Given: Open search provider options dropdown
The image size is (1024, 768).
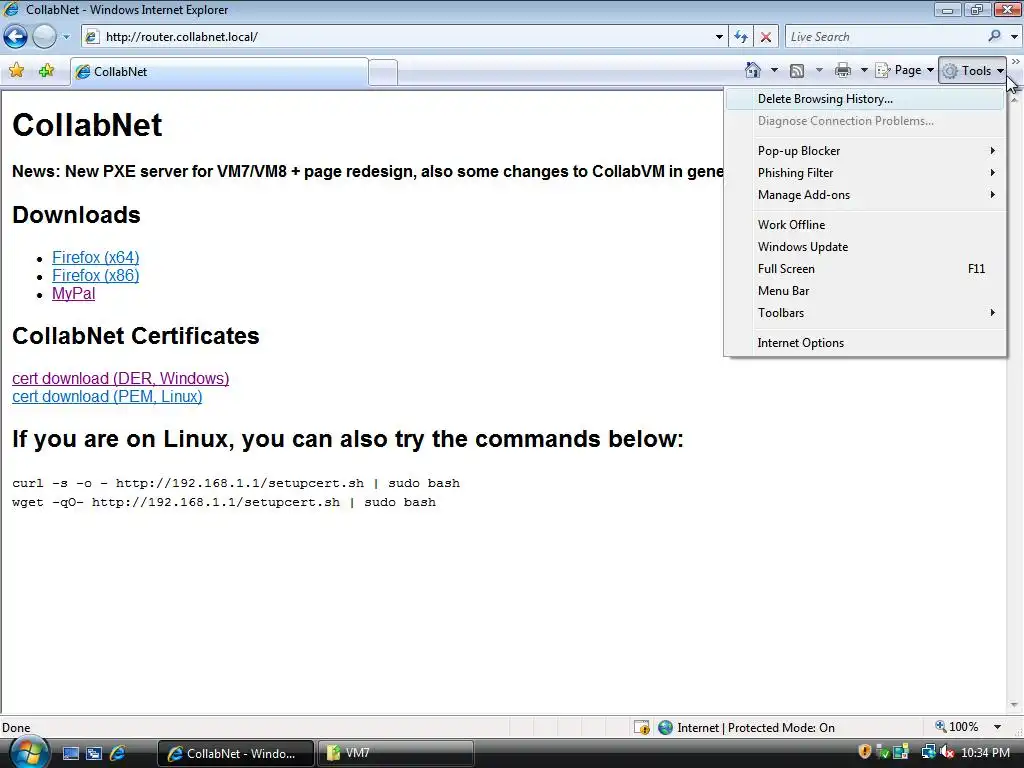Looking at the screenshot, I should pos(1014,37).
